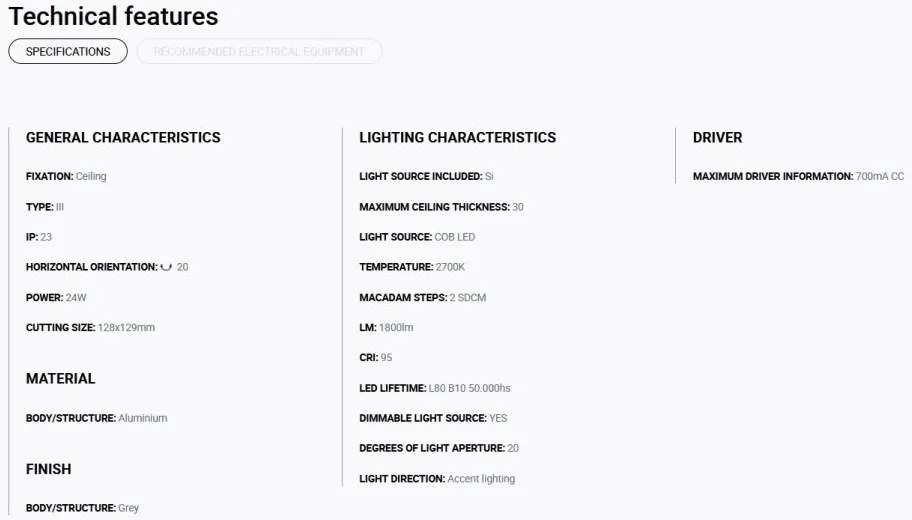Screen dimensions: 912x520
Task: Click the Body/Structure Aluminium entry
Action: pos(97,418)
